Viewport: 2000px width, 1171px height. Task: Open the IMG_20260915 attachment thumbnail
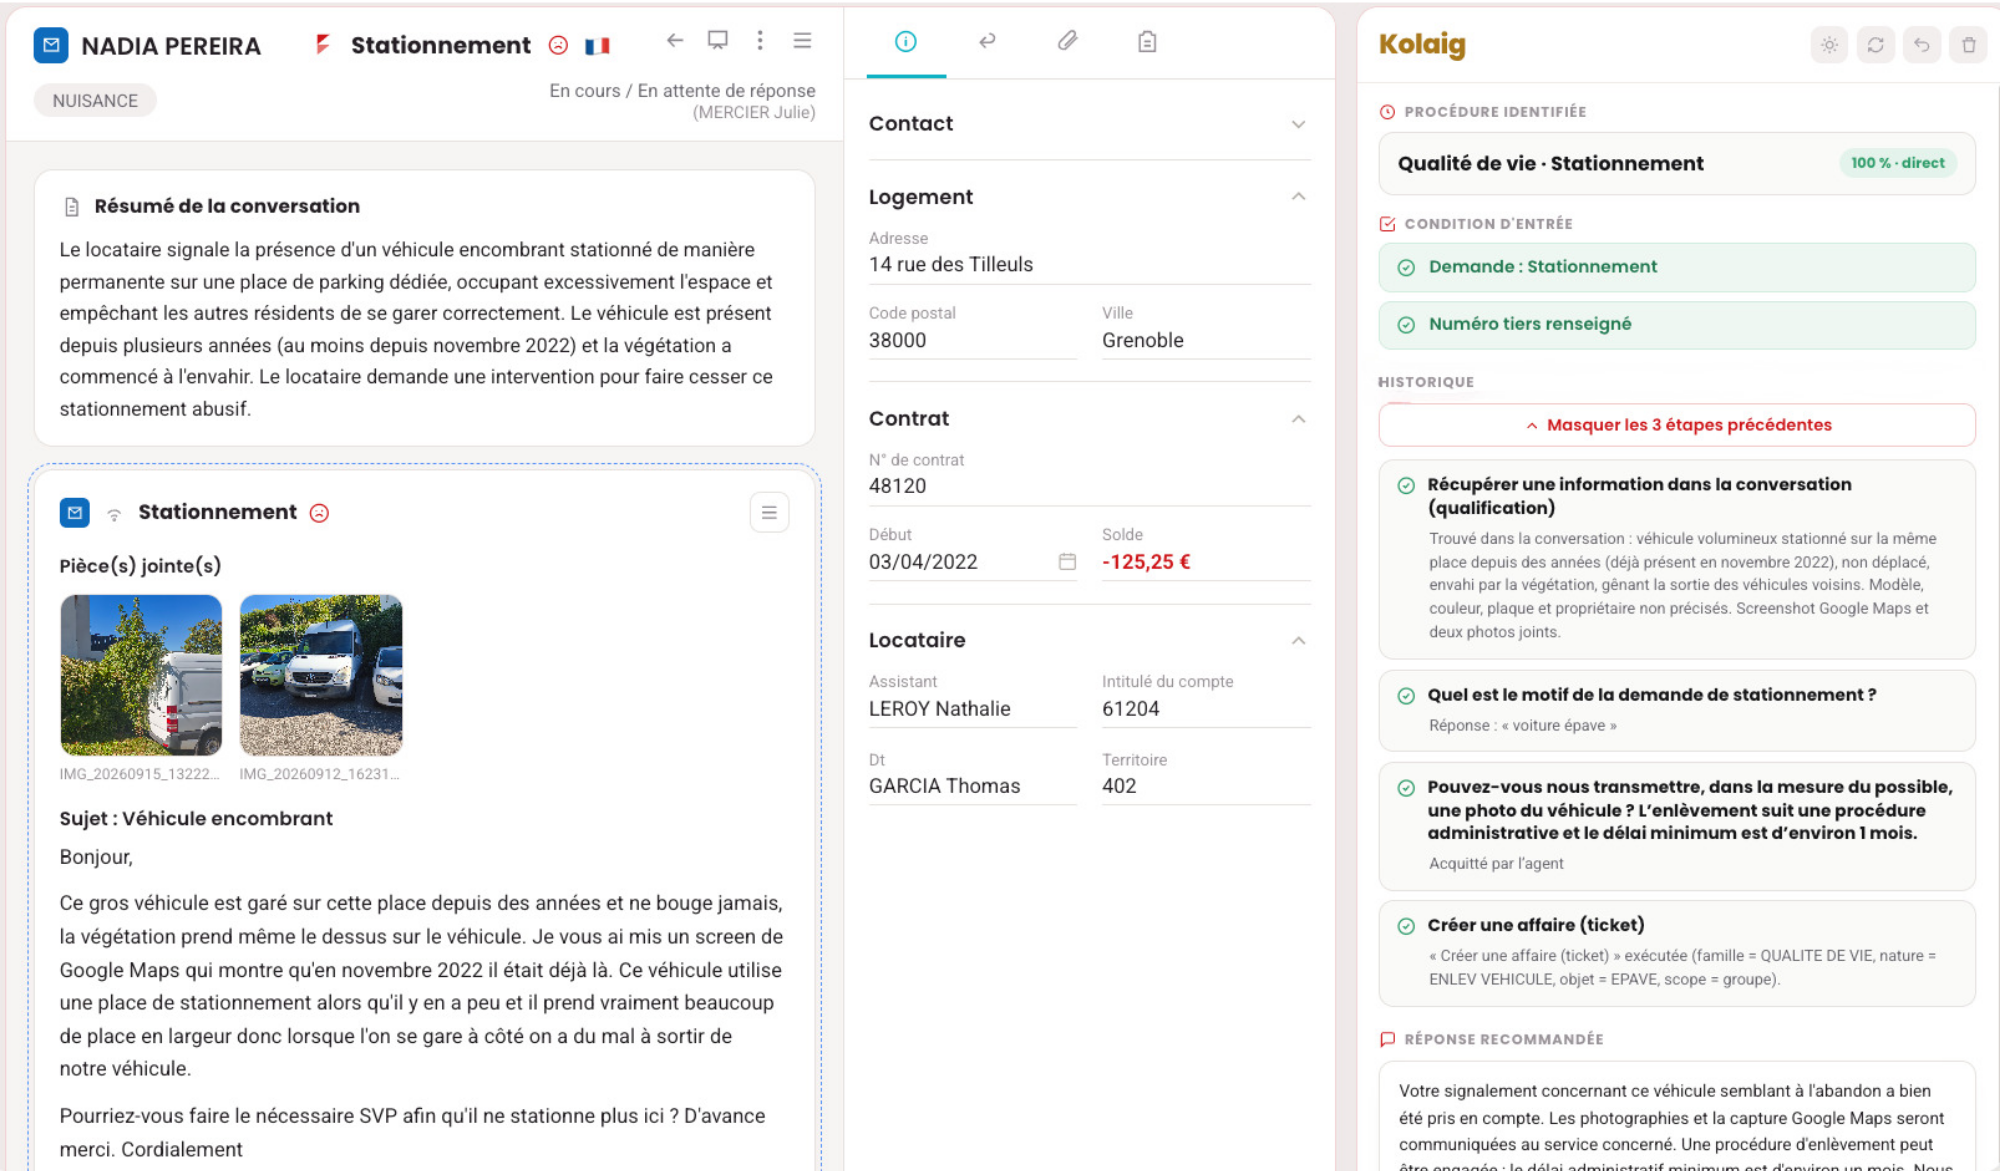pos(141,675)
